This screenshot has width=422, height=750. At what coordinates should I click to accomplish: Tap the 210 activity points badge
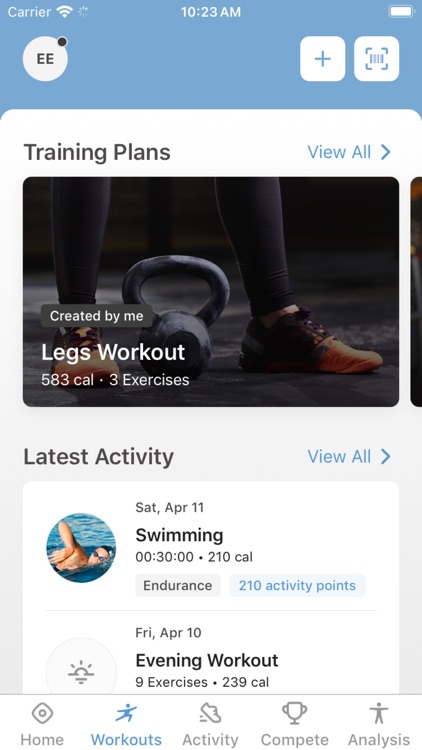click(x=297, y=585)
